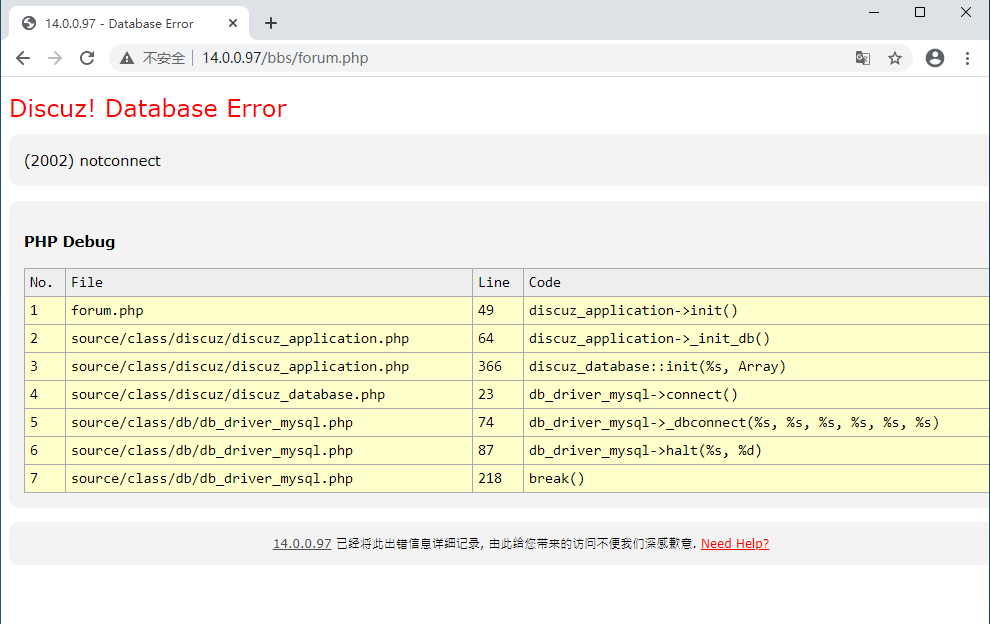Click line number 218 cell
The width and height of the screenshot is (990, 624).
(x=498, y=479)
